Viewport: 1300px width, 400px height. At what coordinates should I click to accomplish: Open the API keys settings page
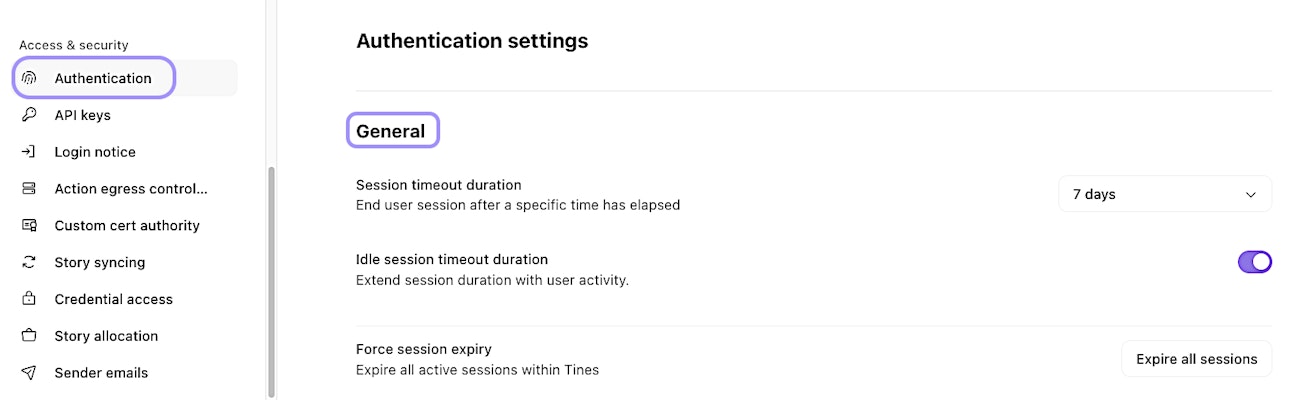point(83,115)
